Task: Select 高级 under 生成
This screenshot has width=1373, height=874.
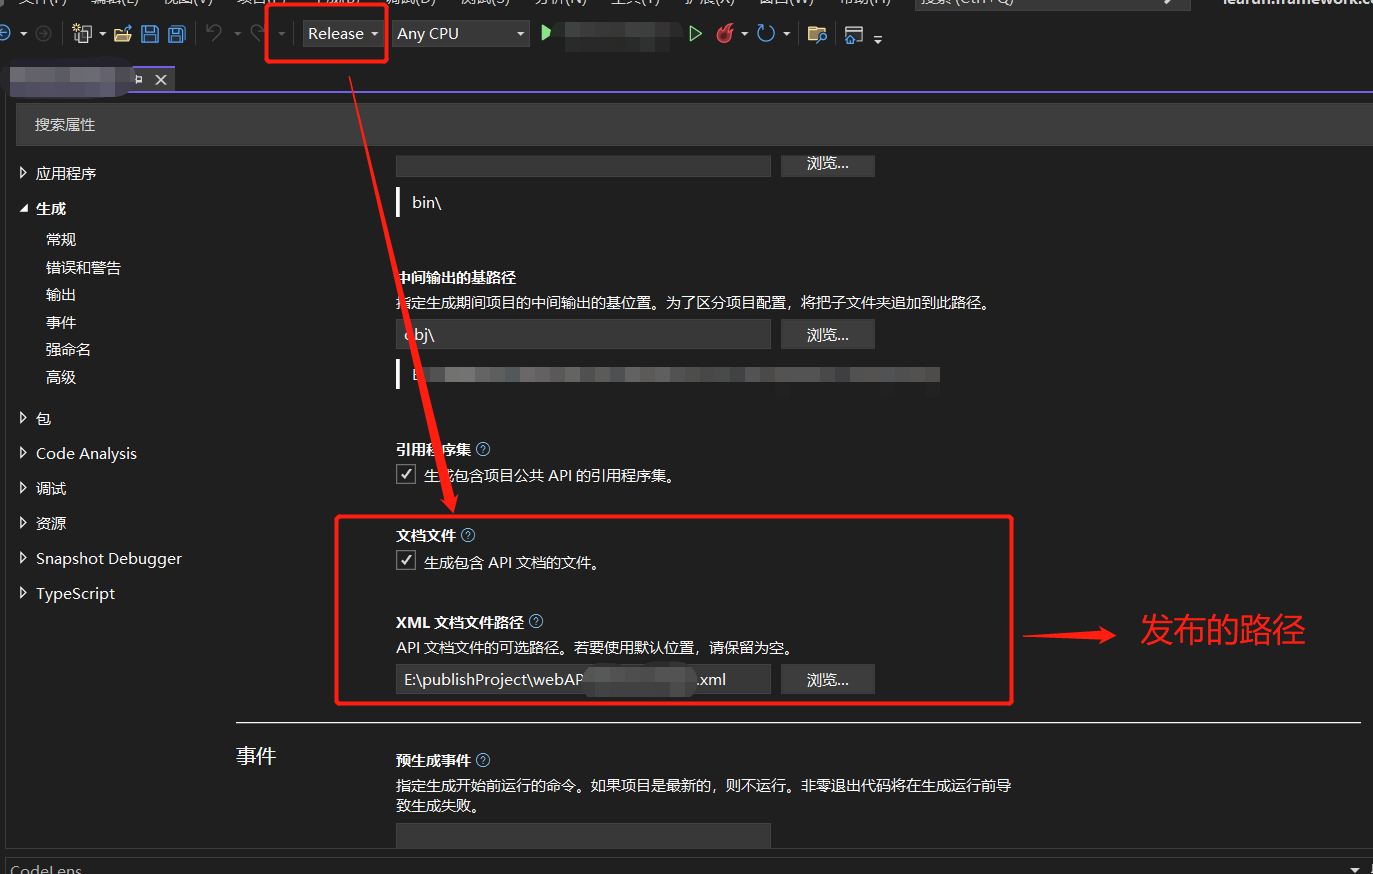Action: (x=61, y=377)
